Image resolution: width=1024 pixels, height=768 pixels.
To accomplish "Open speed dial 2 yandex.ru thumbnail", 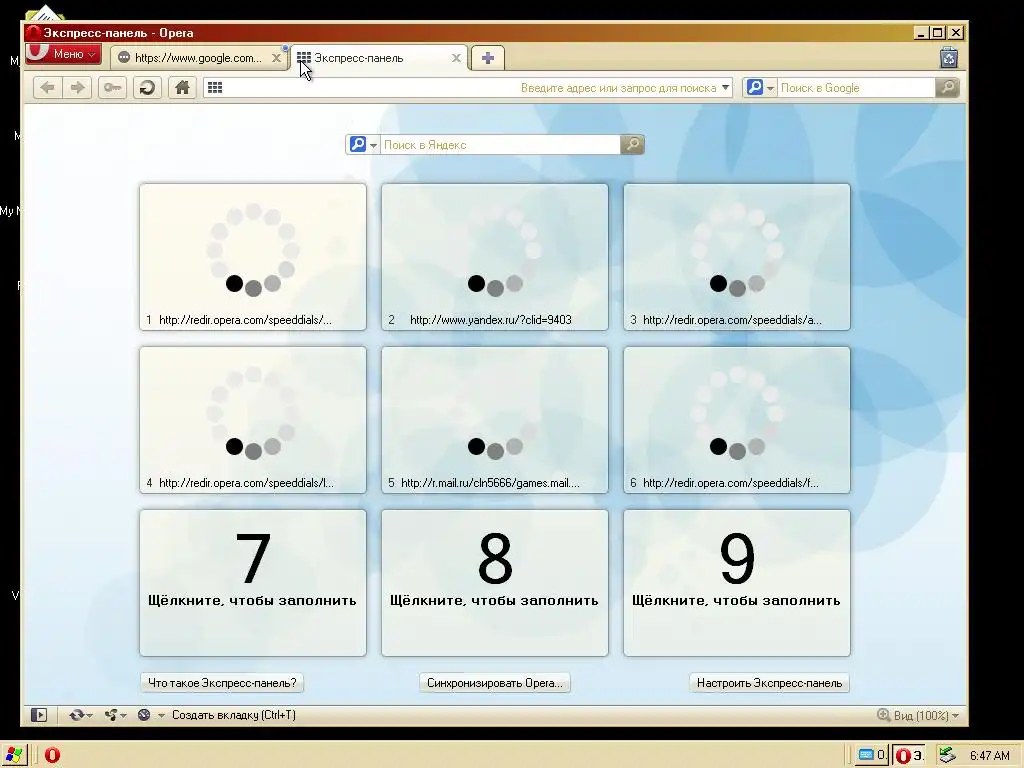I will (x=495, y=257).
